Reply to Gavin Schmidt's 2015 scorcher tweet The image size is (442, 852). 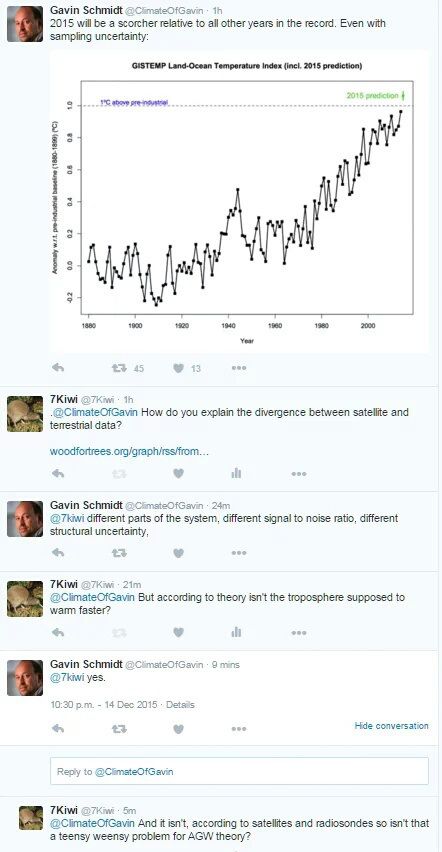58,368
